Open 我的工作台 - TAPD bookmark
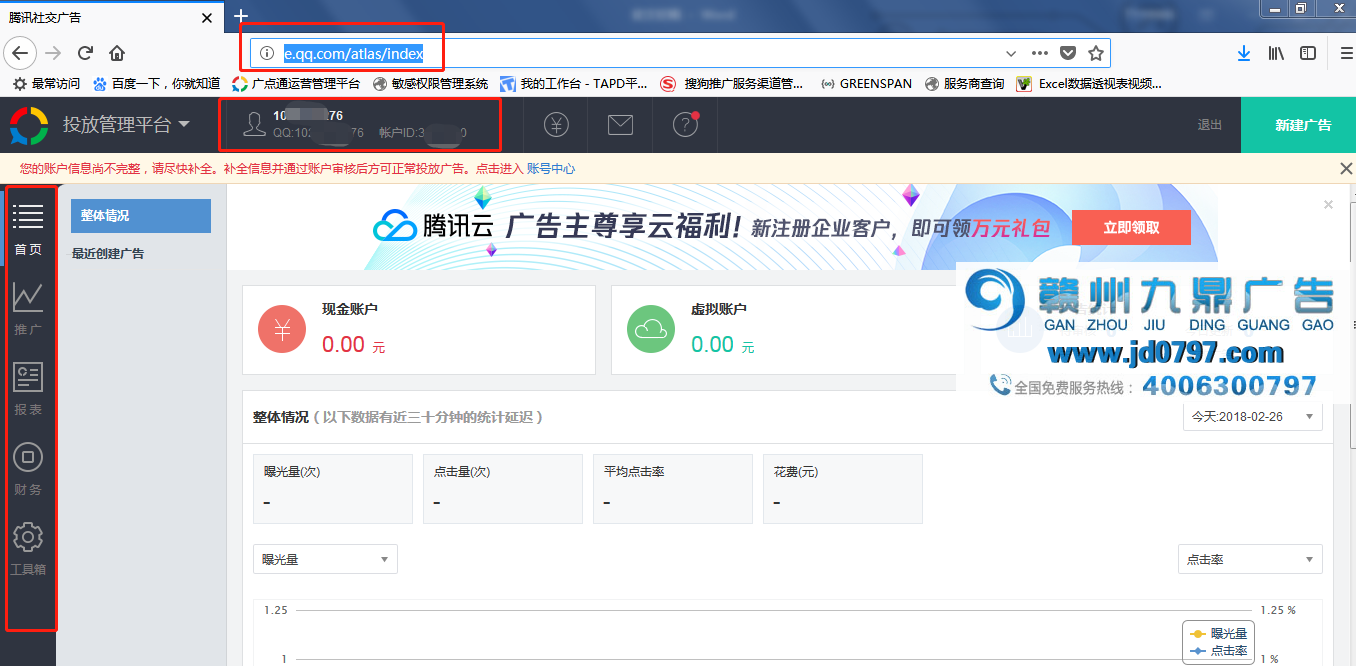This screenshot has height=666, width=1356. point(574,84)
